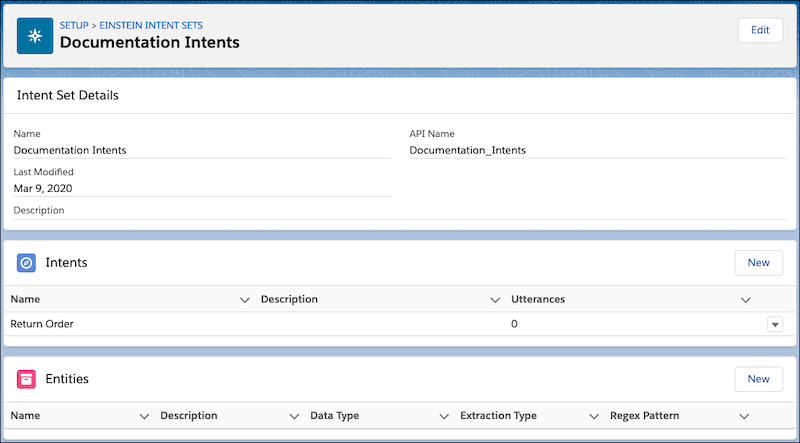Click the Intents section title
The width and height of the screenshot is (800, 443).
(66, 262)
